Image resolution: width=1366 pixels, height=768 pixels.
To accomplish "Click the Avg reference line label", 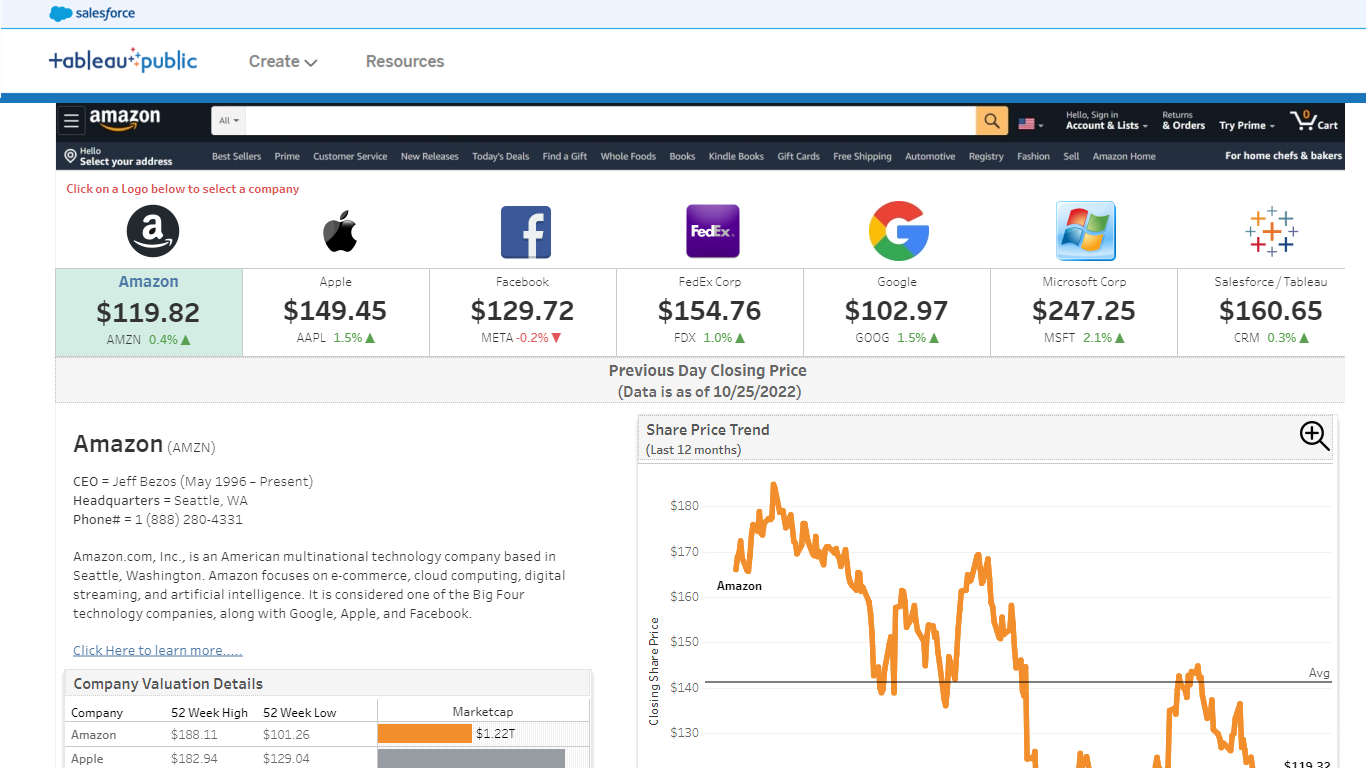I will click(1320, 673).
